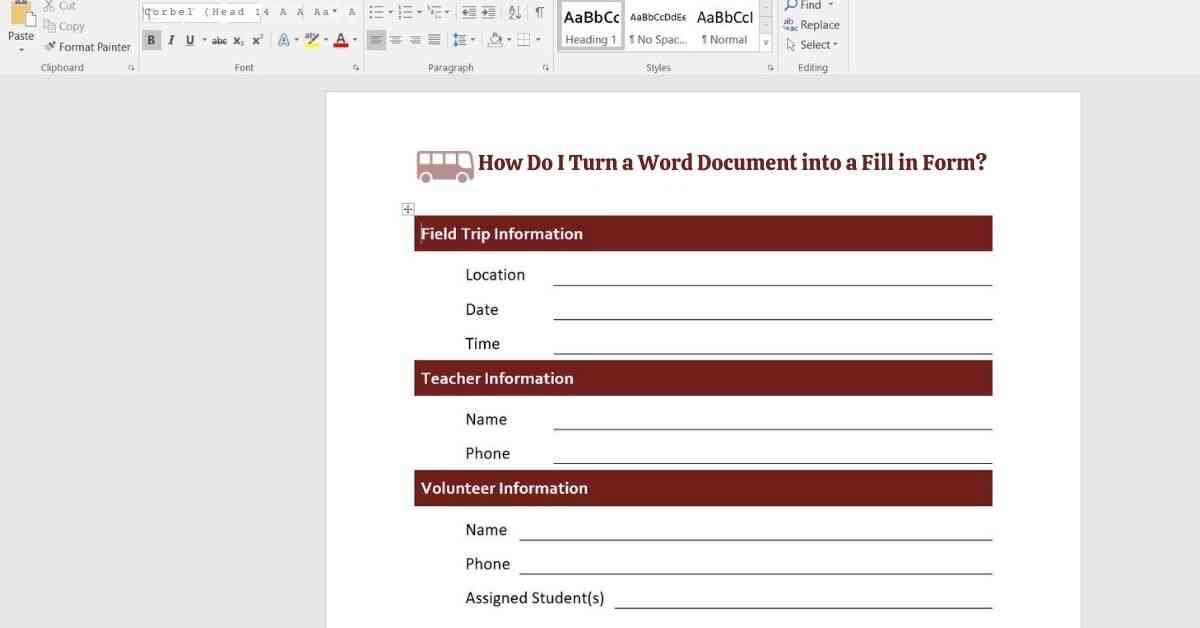The width and height of the screenshot is (1200, 628).
Task: Click the Font name input box
Action: pos(200,13)
